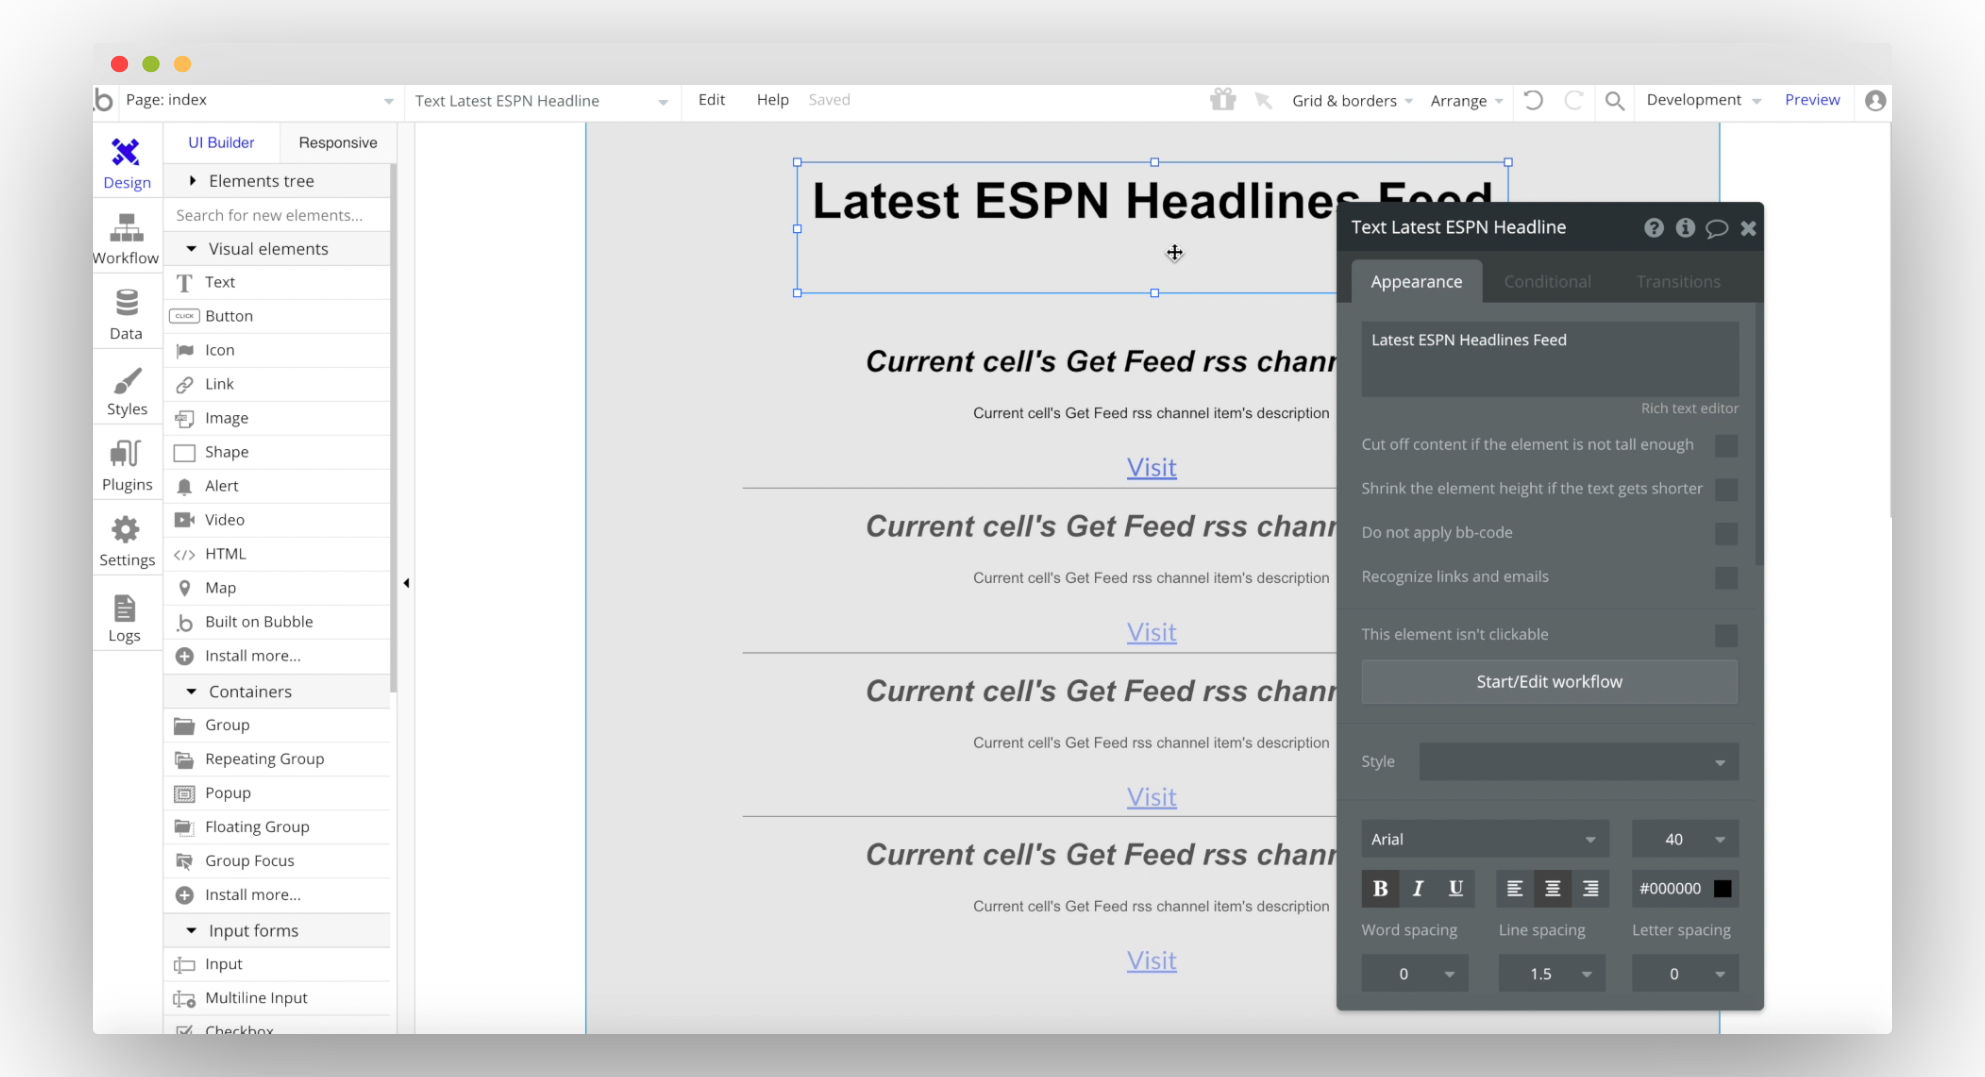Open the Help menu
Screen dimensions: 1985x1077
772,100
